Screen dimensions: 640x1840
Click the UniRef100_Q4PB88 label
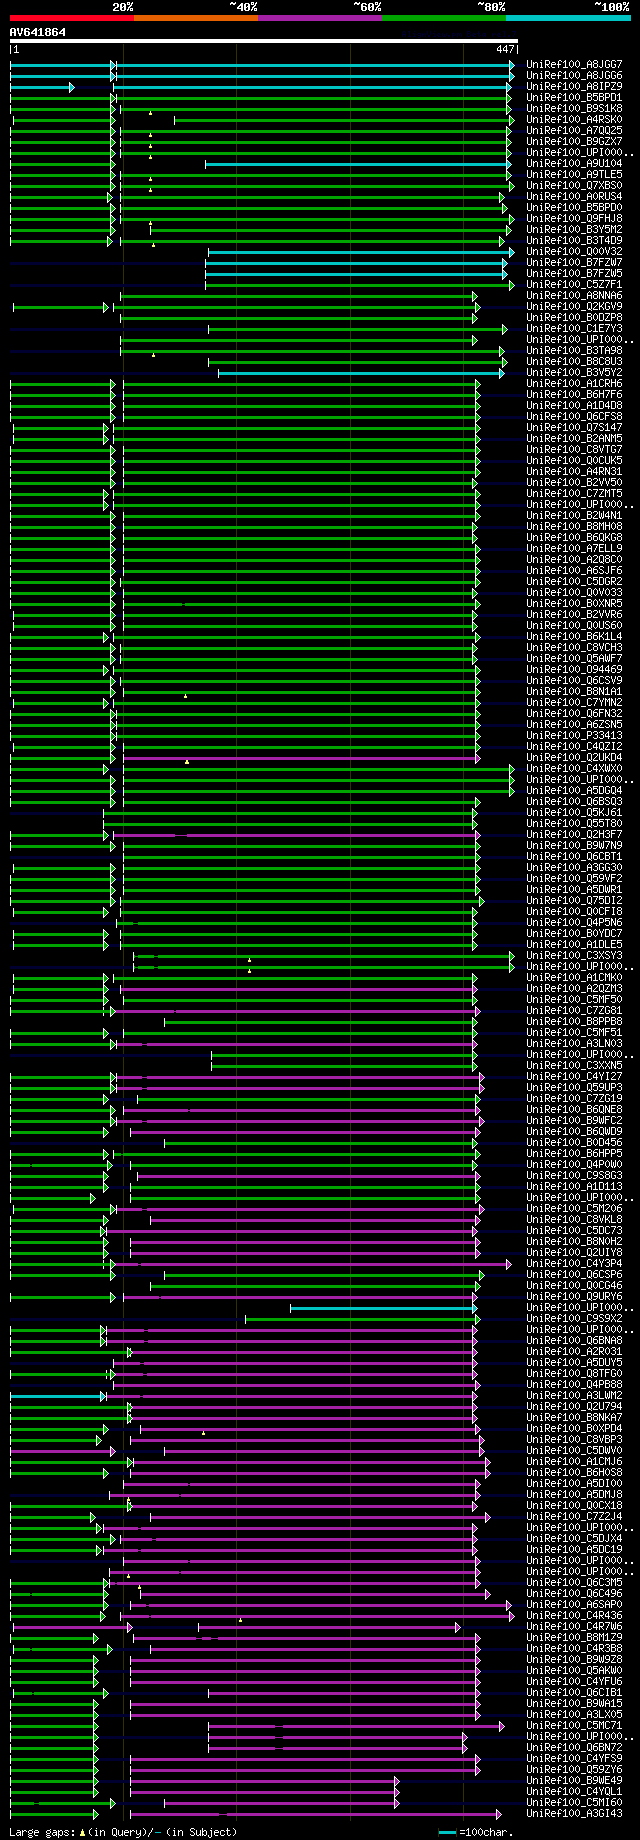[x=574, y=1385]
